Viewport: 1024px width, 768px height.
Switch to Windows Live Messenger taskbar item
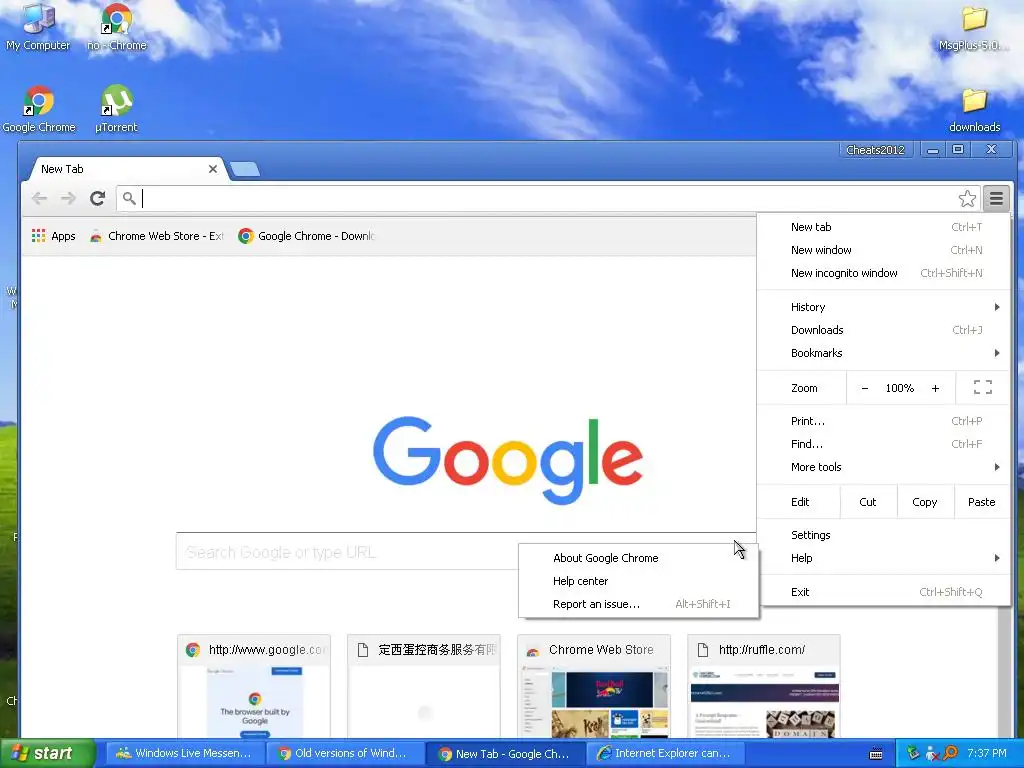[185, 753]
